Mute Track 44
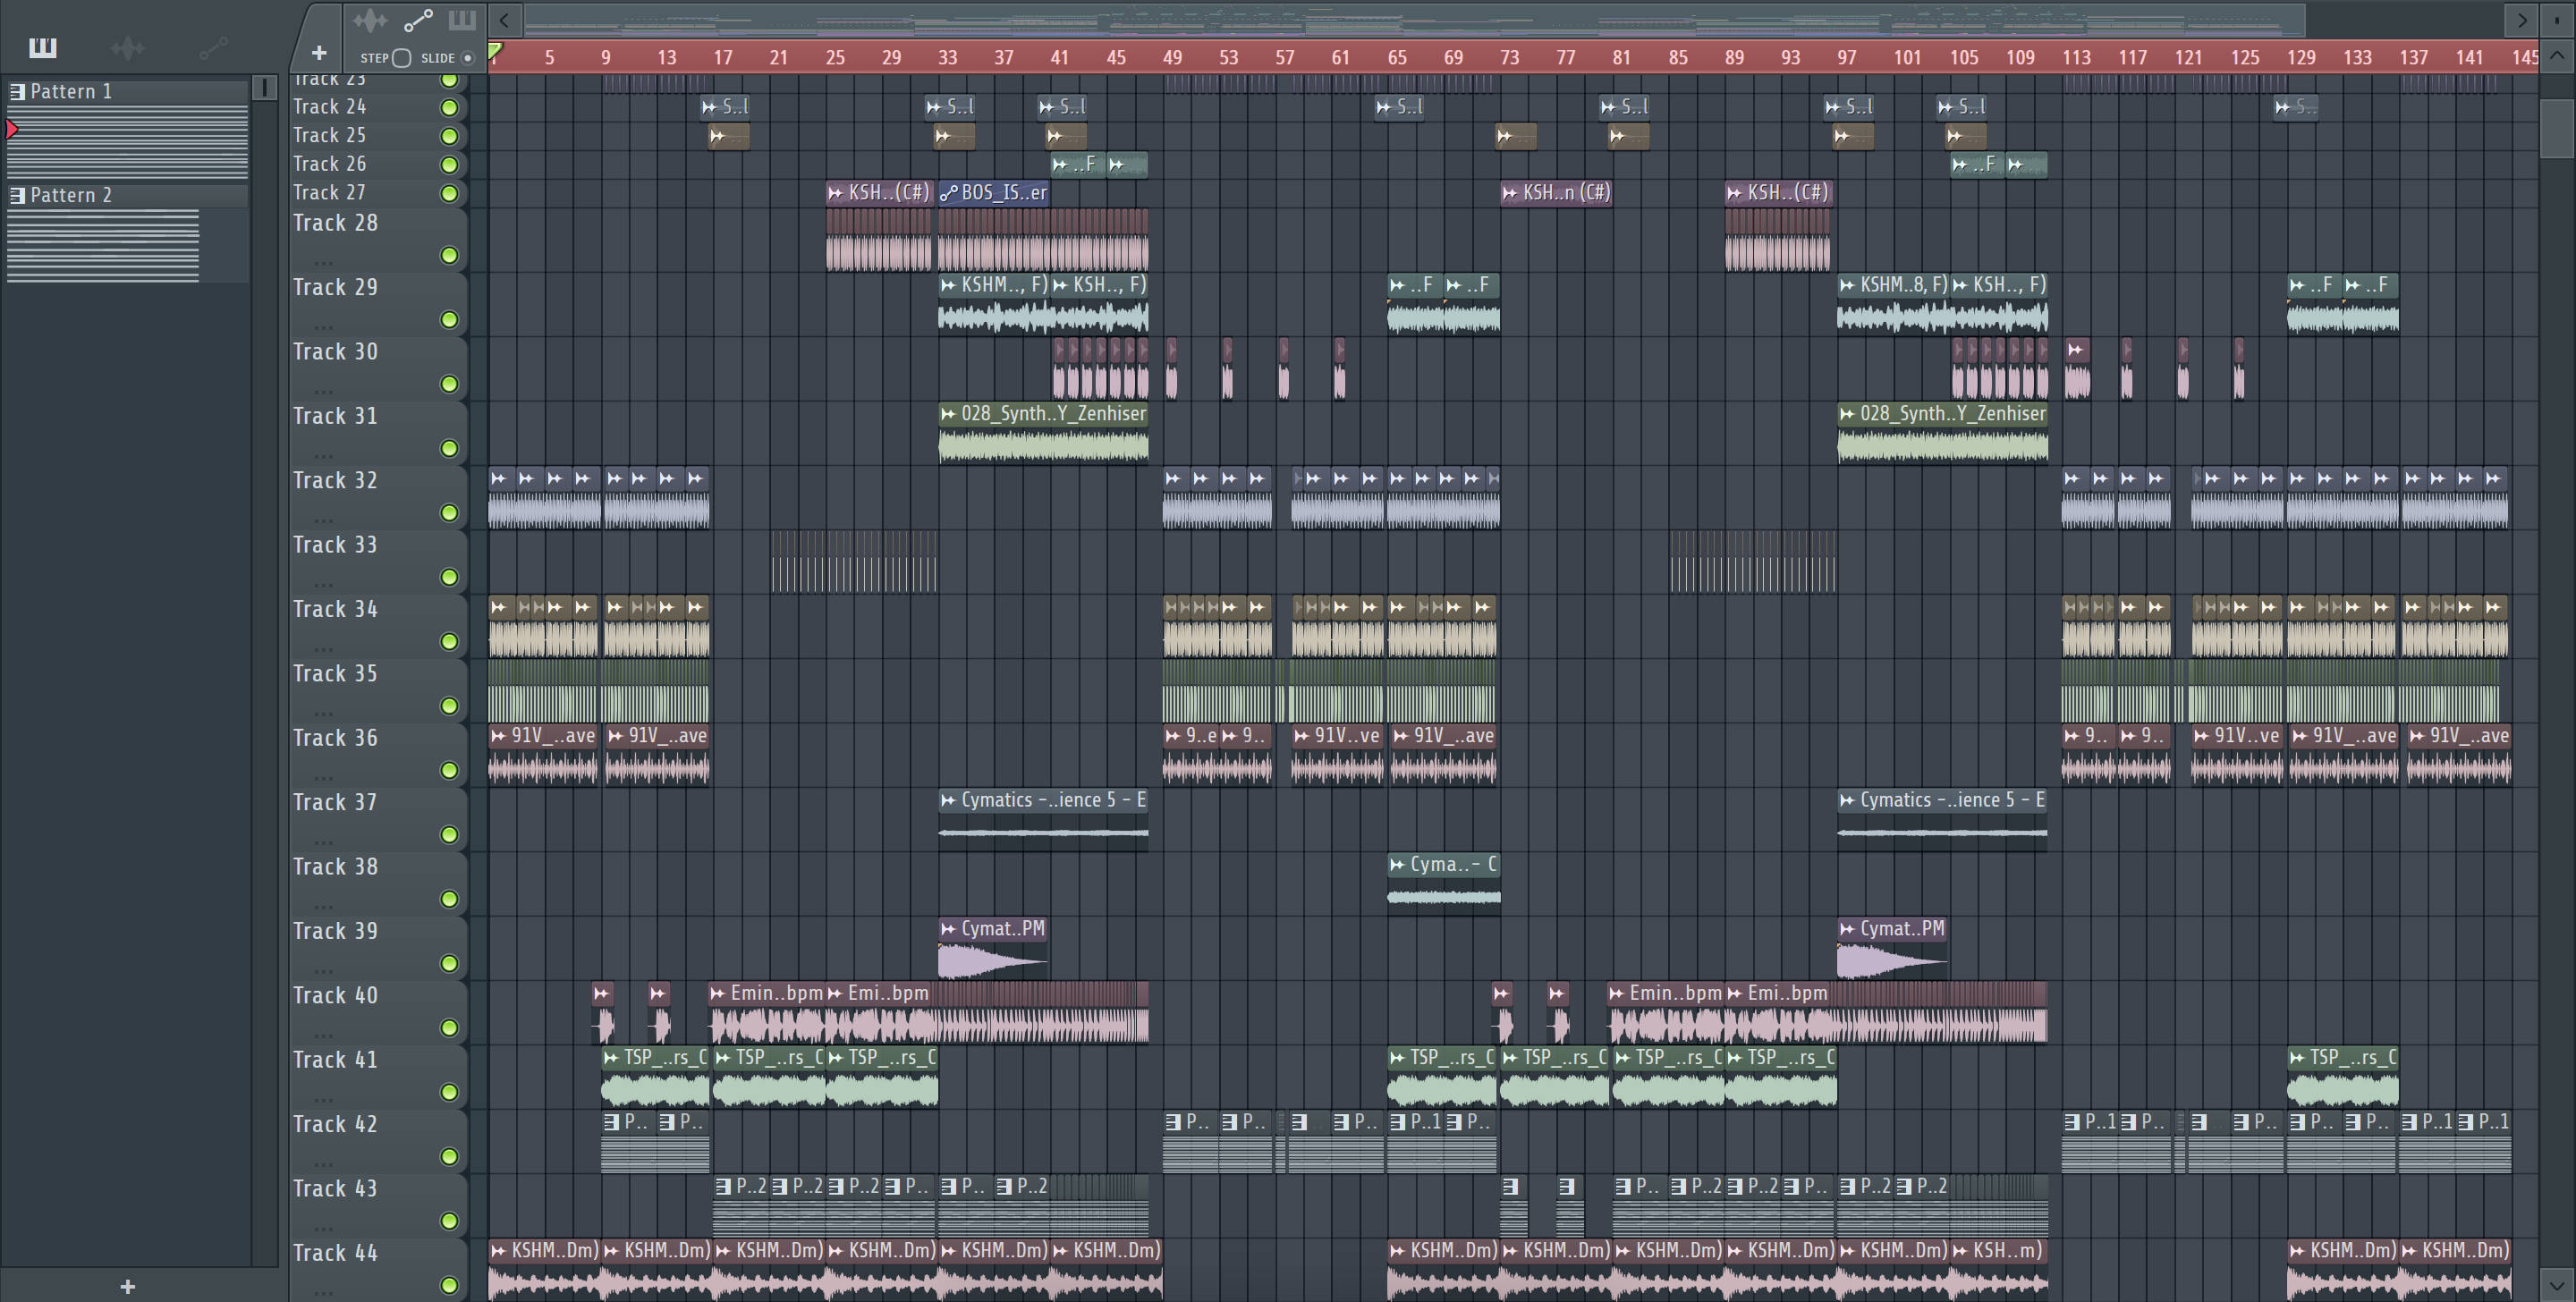The image size is (2576, 1302). (x=450, y=1285)
